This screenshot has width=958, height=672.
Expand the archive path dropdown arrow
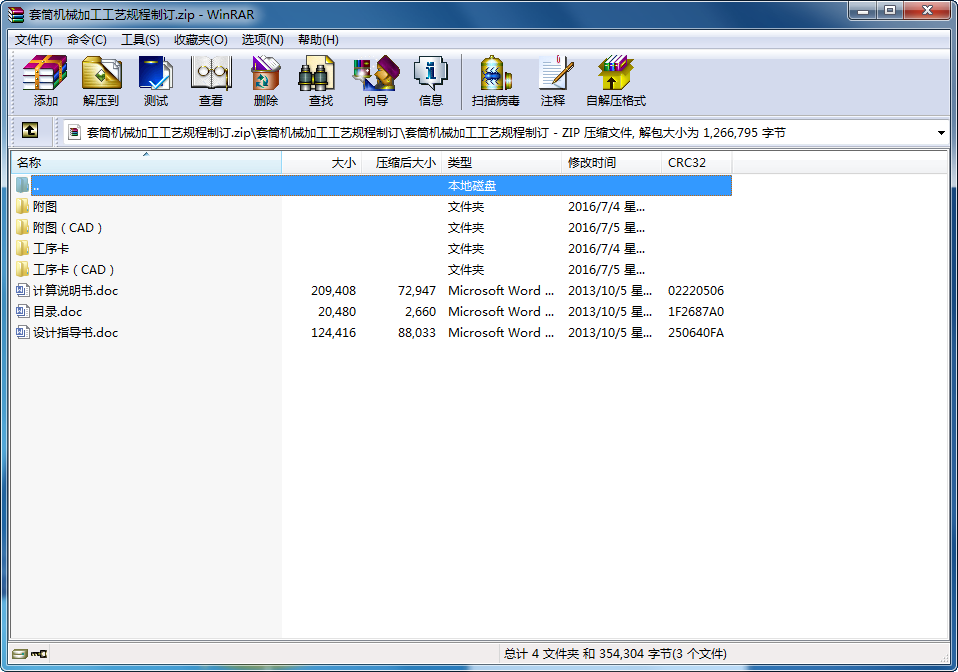(941, 132)
